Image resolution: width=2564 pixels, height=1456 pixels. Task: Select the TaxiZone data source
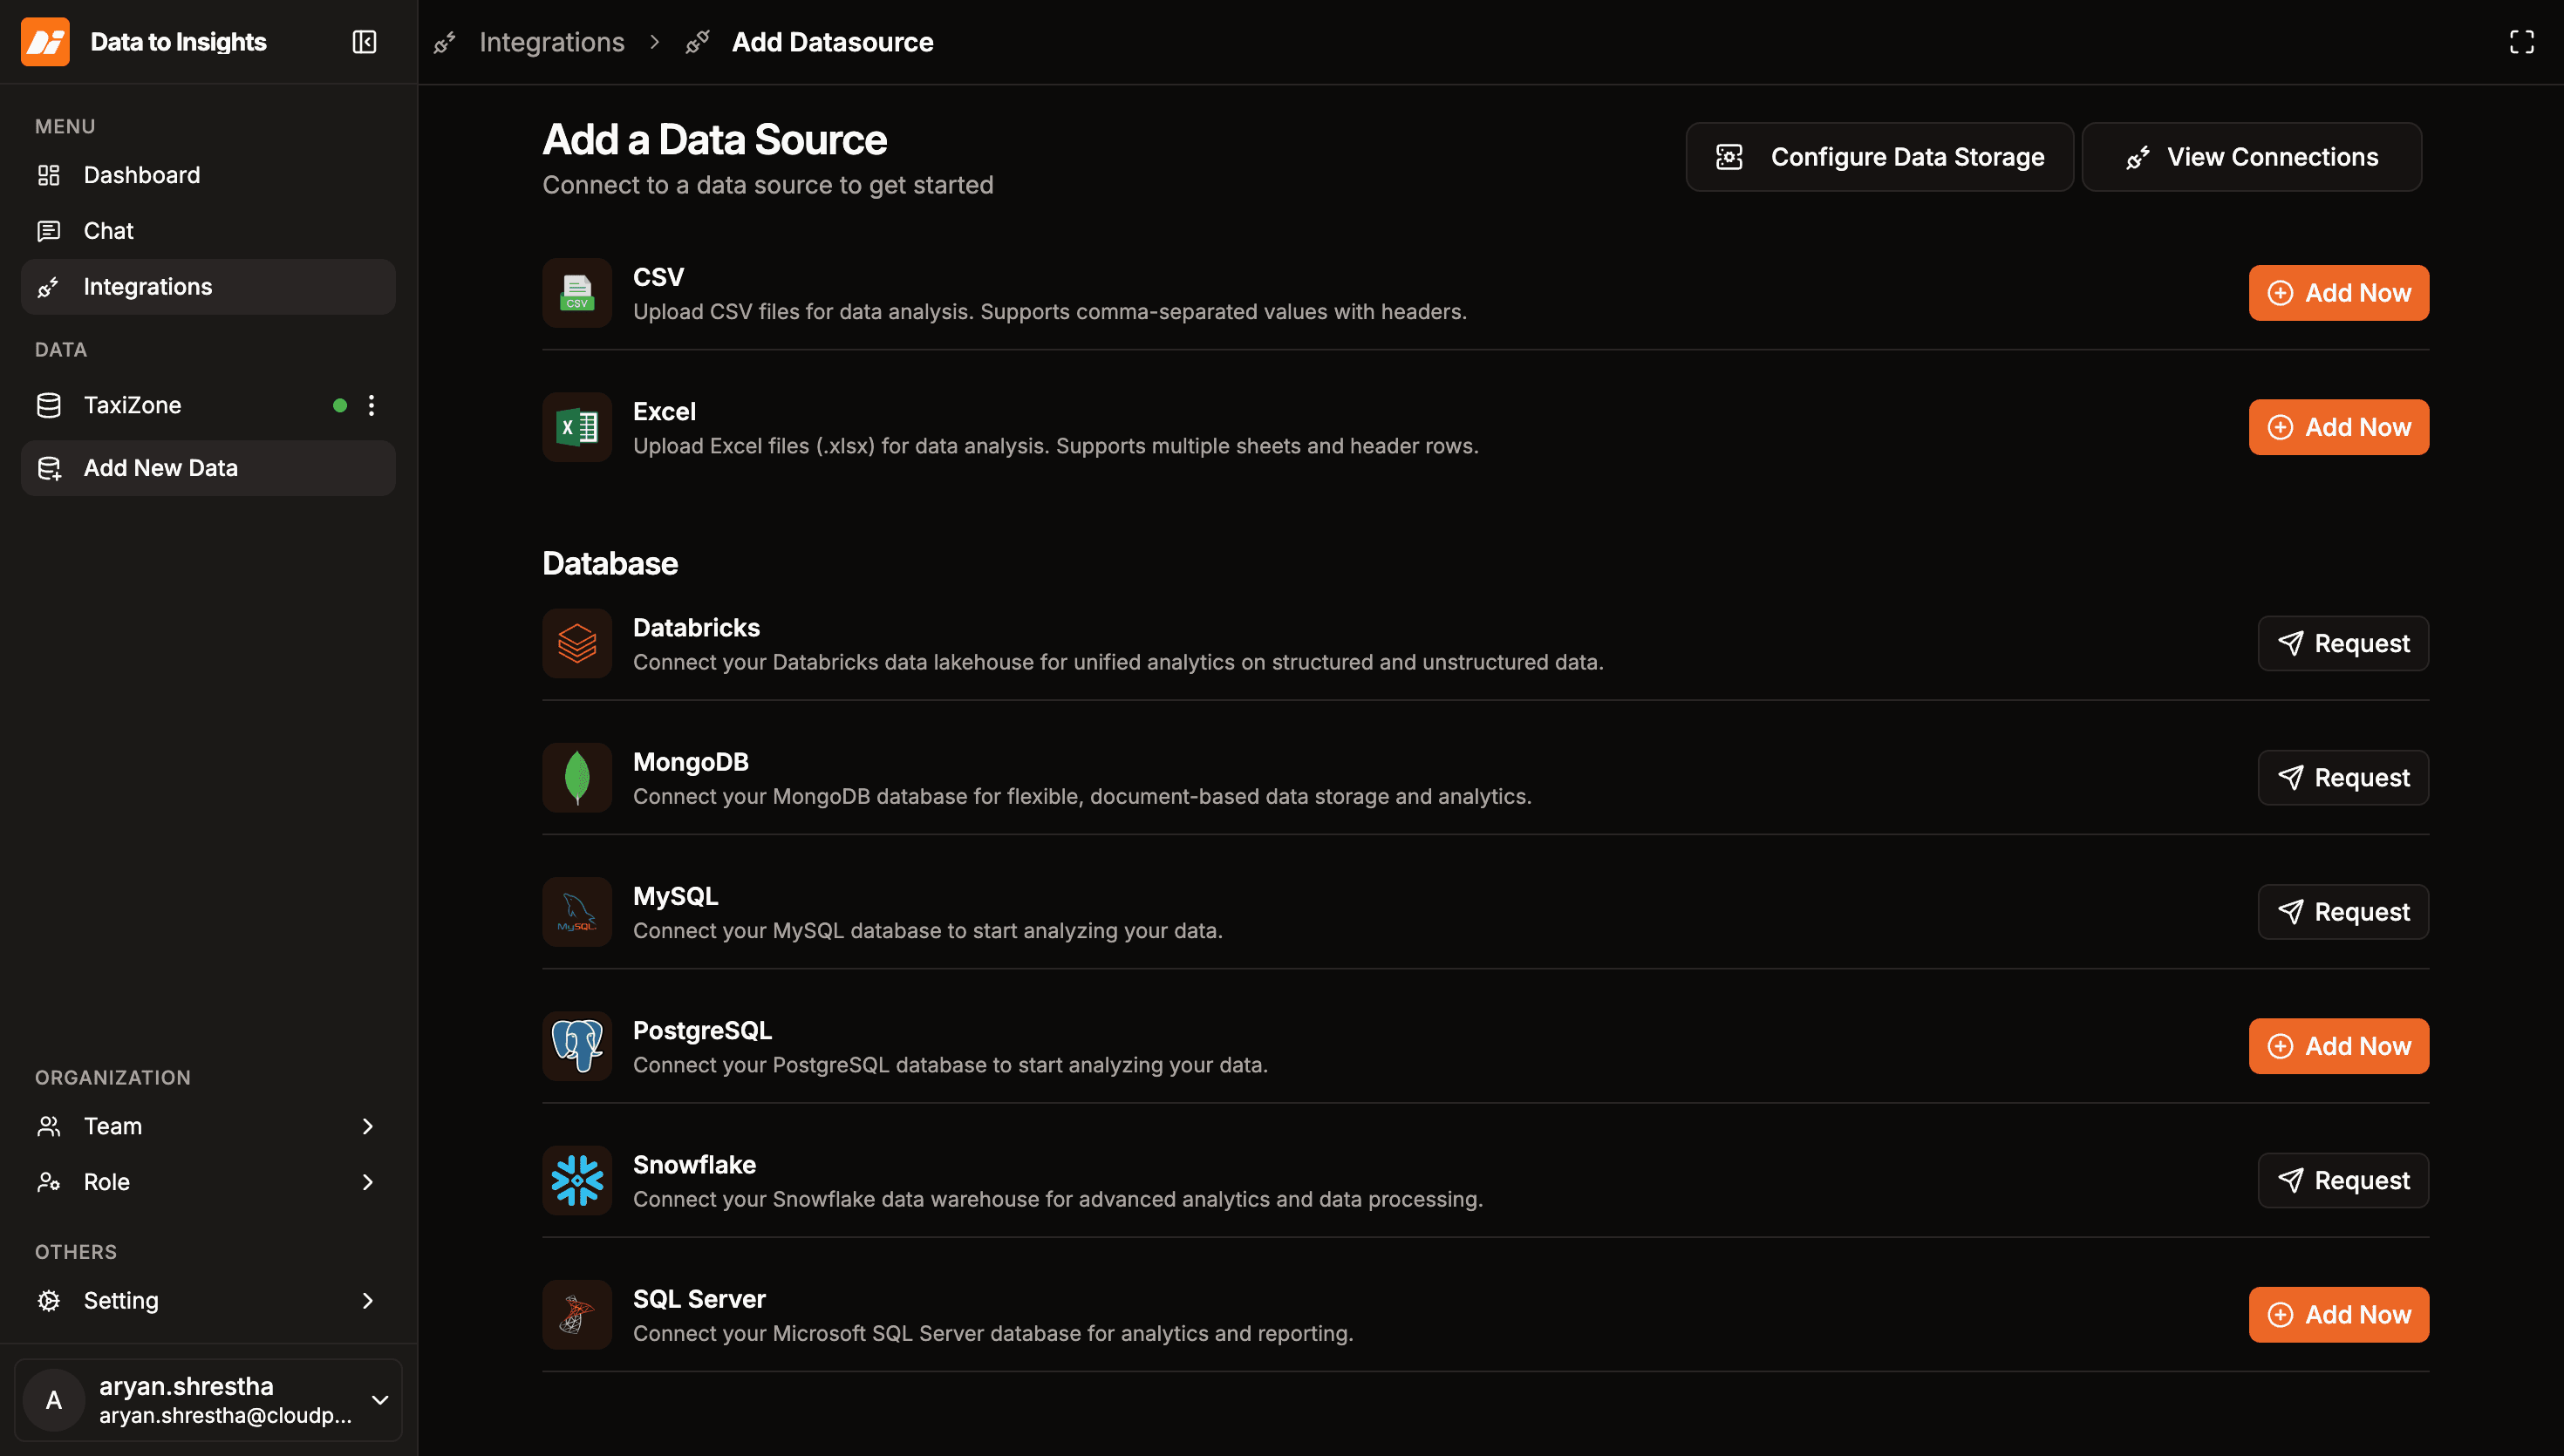(x=208, y=405)
